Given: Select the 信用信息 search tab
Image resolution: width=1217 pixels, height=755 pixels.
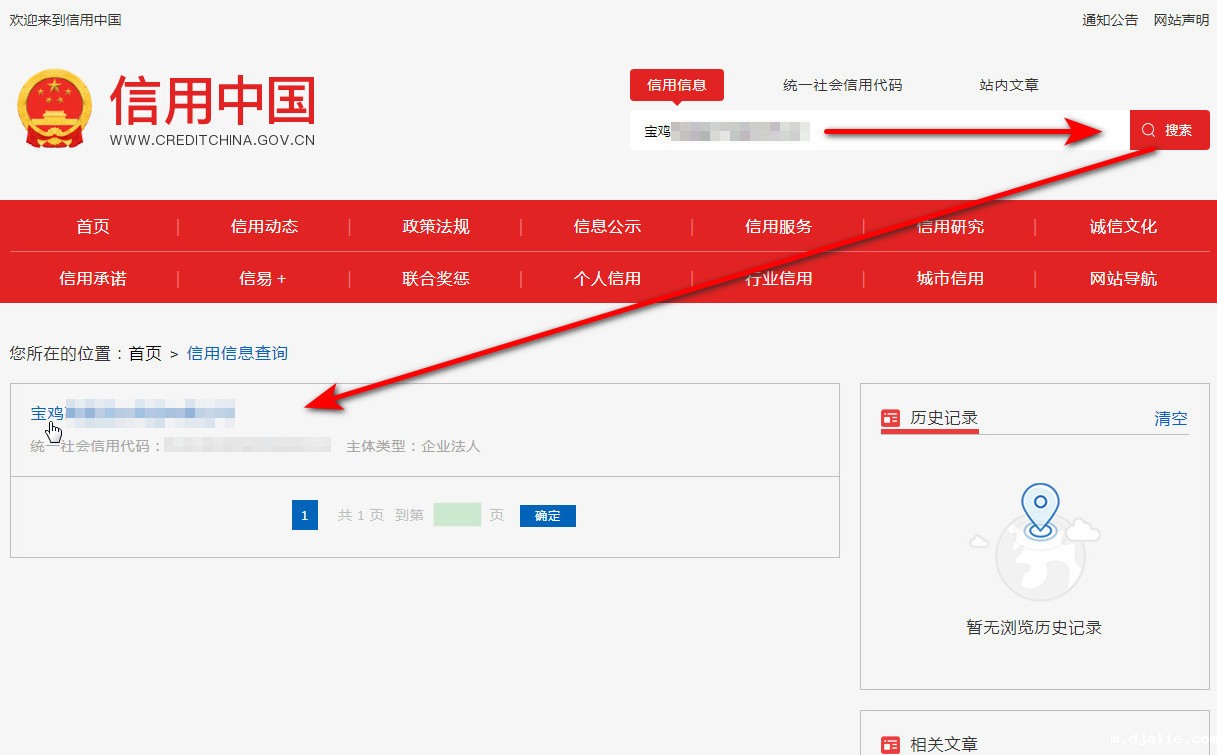Looking at the screenshot, I should 676,85.
